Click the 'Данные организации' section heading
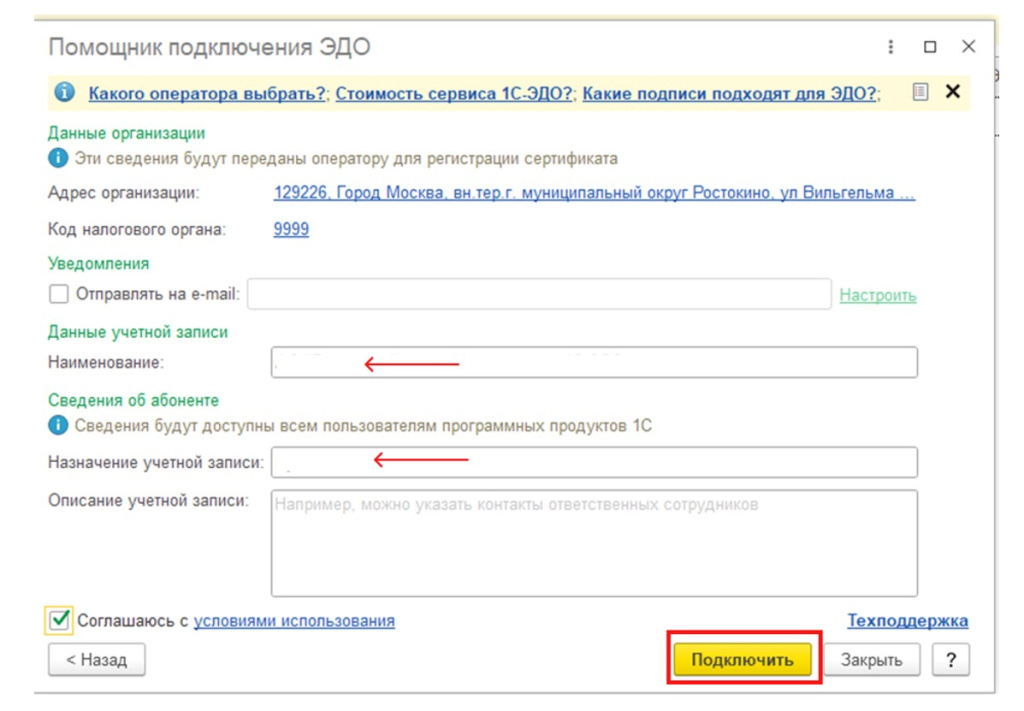Image resolution: width=1024 pixels, height=711 pixels. pos(126,133)
